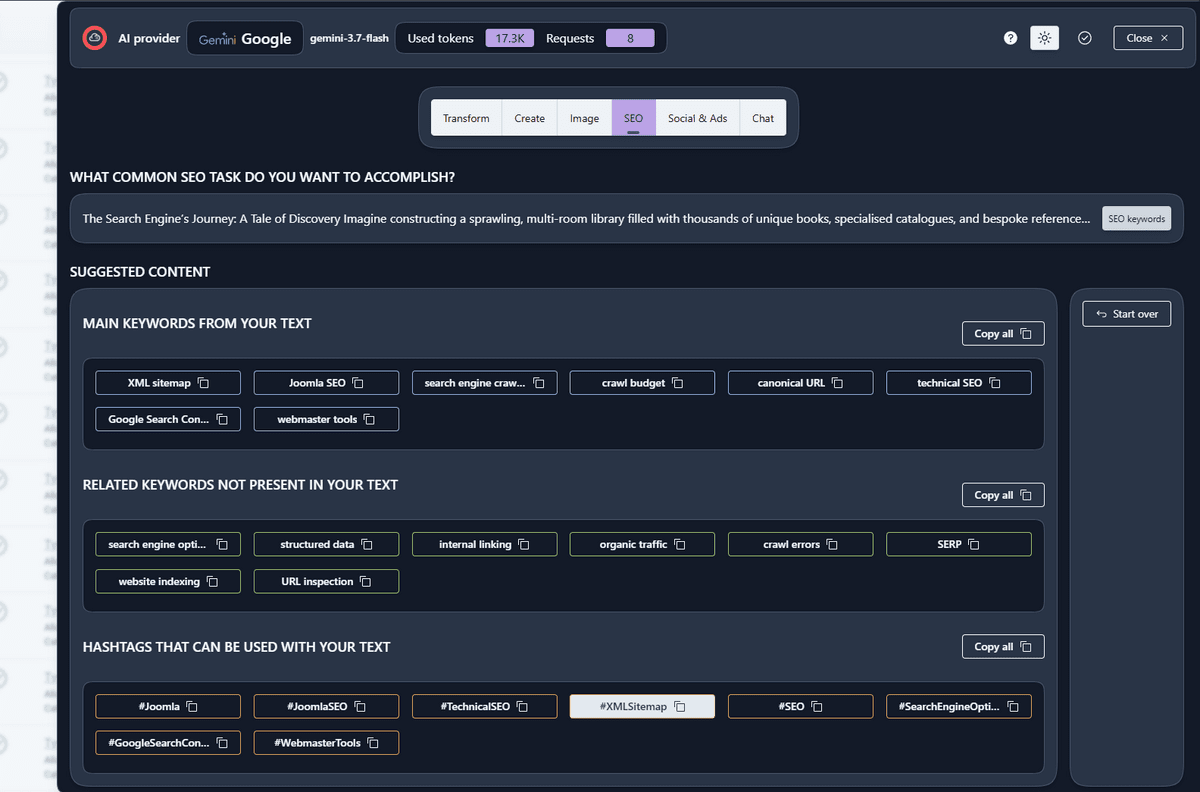Copy the structured data keyword
The width and height of the screenshot is (1200, 792).
point(326,544)
